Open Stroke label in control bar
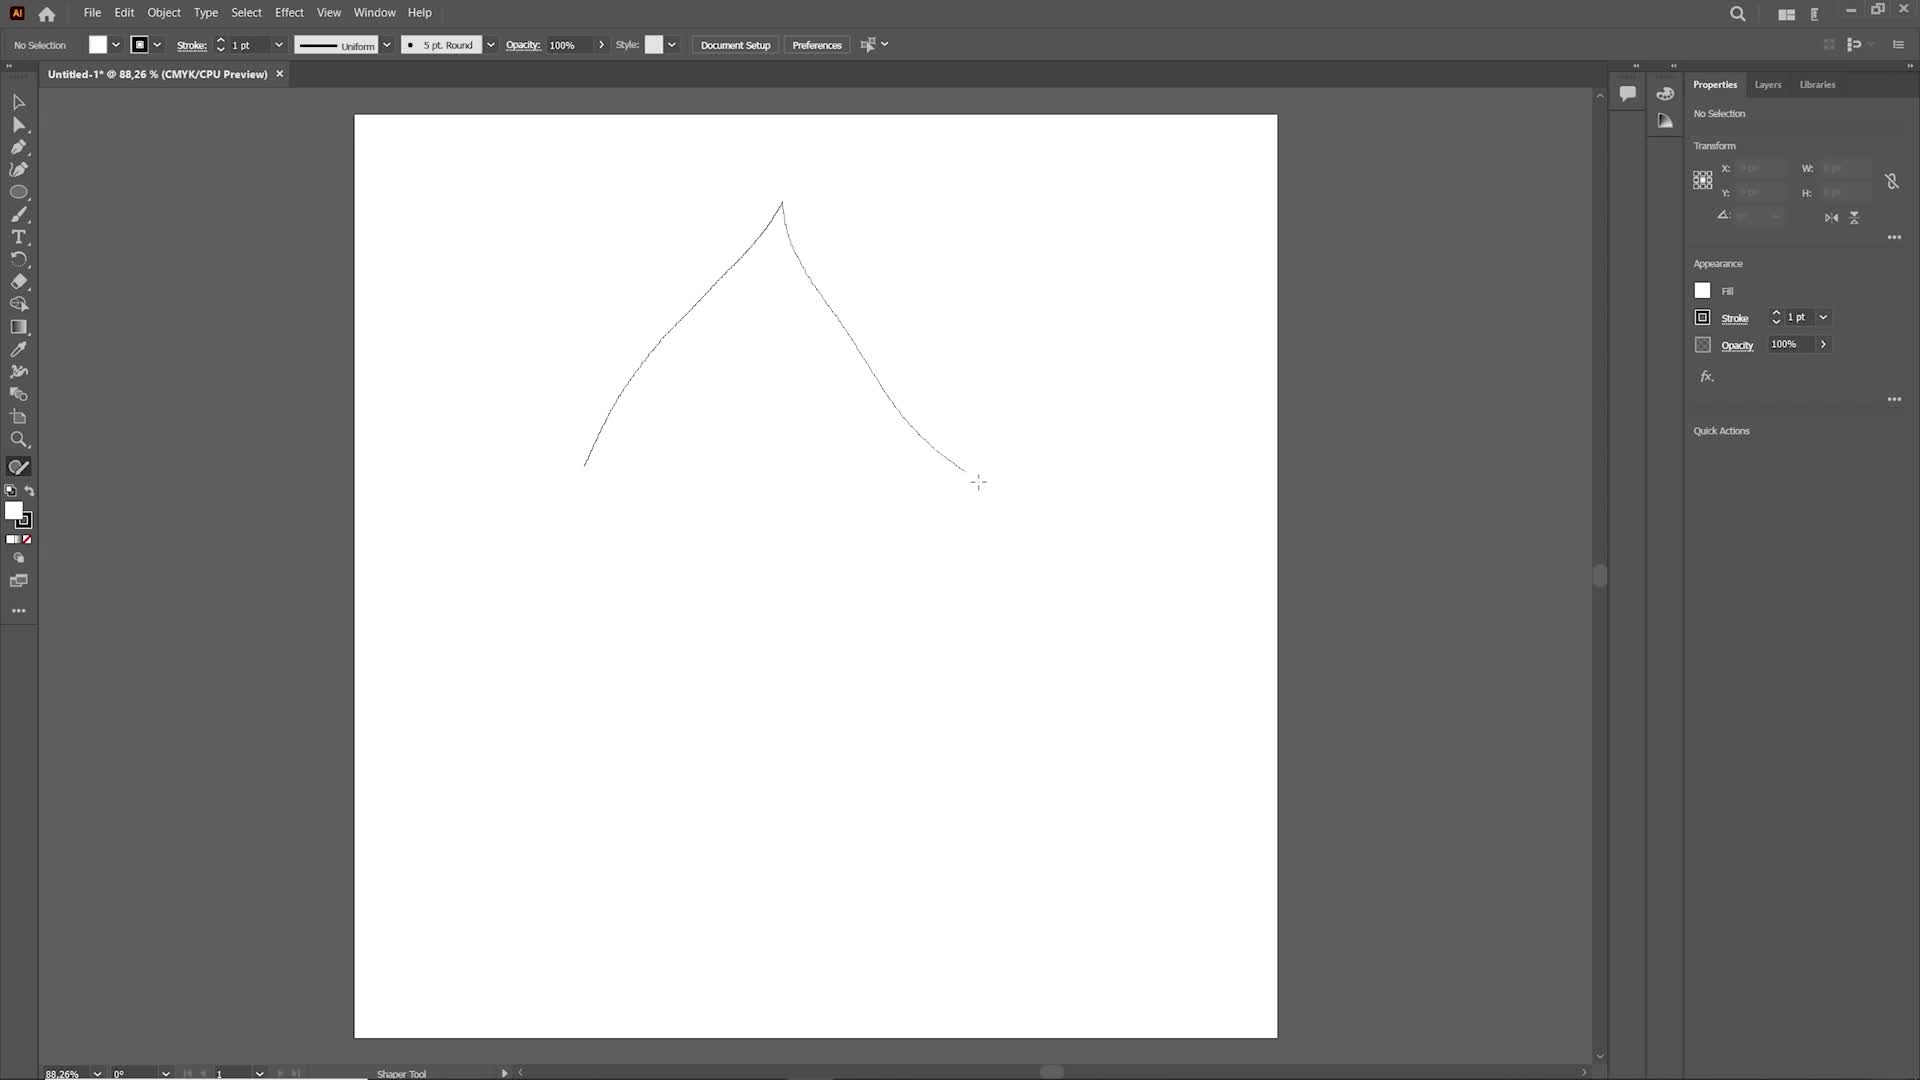 (191, 45)
